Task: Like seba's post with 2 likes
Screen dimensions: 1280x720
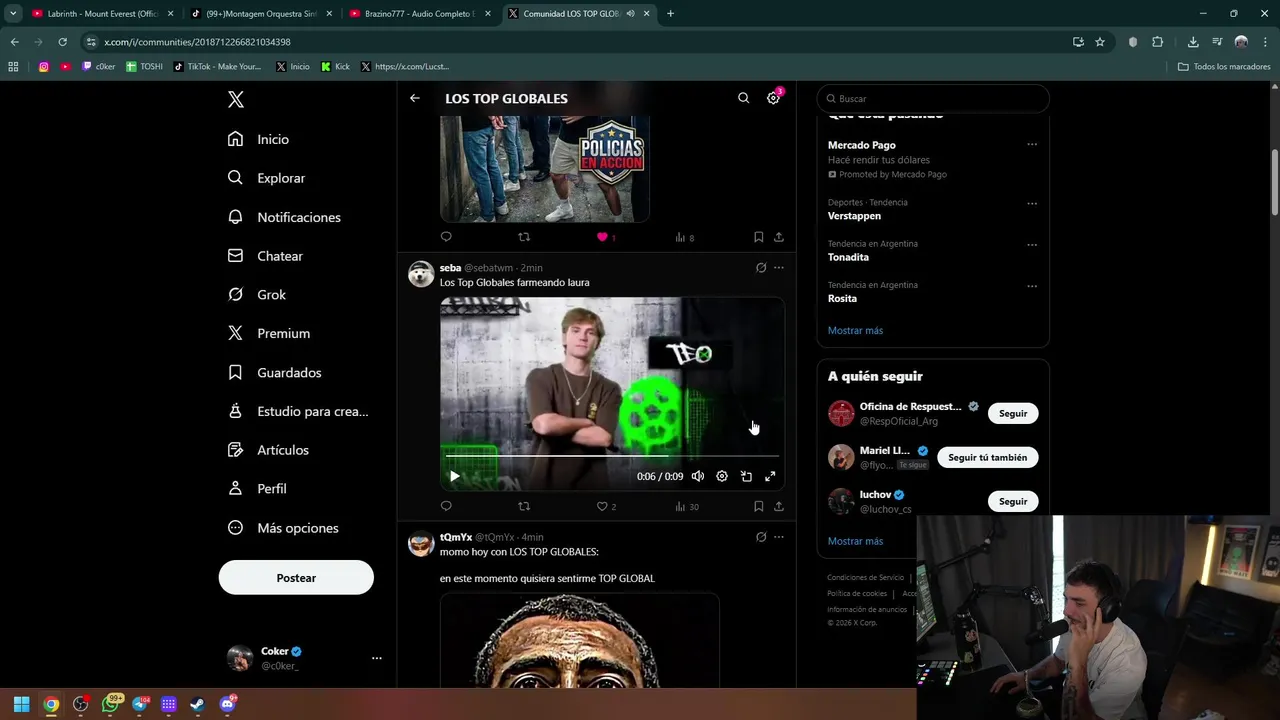Action: tap(606, 506)
